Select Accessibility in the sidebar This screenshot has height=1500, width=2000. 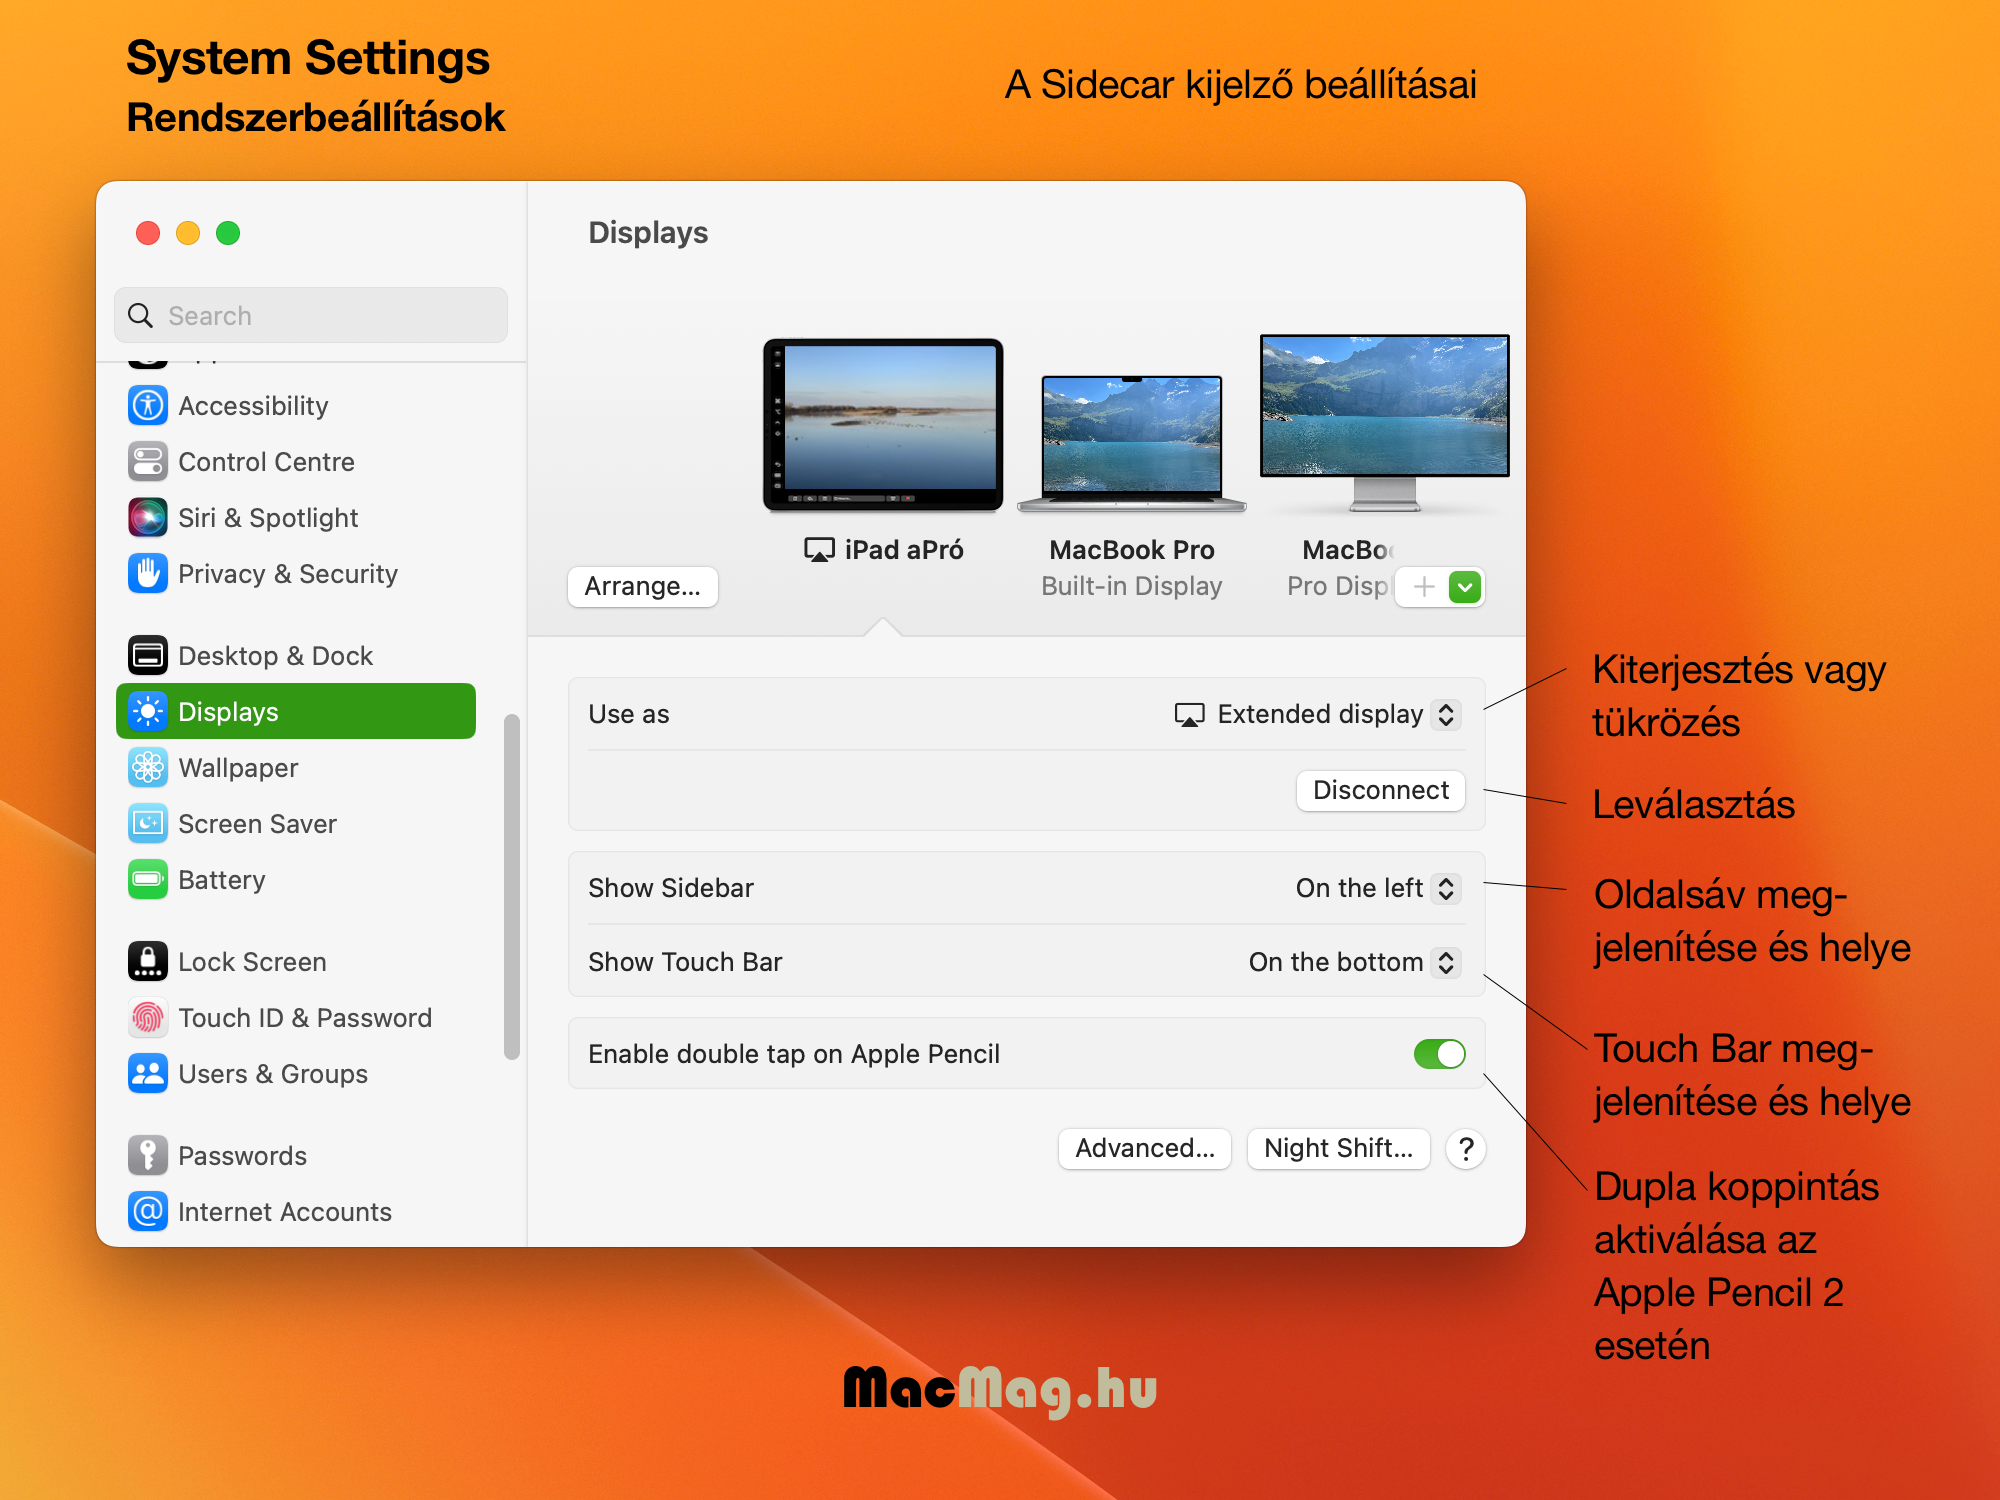(x=296, y=406)
